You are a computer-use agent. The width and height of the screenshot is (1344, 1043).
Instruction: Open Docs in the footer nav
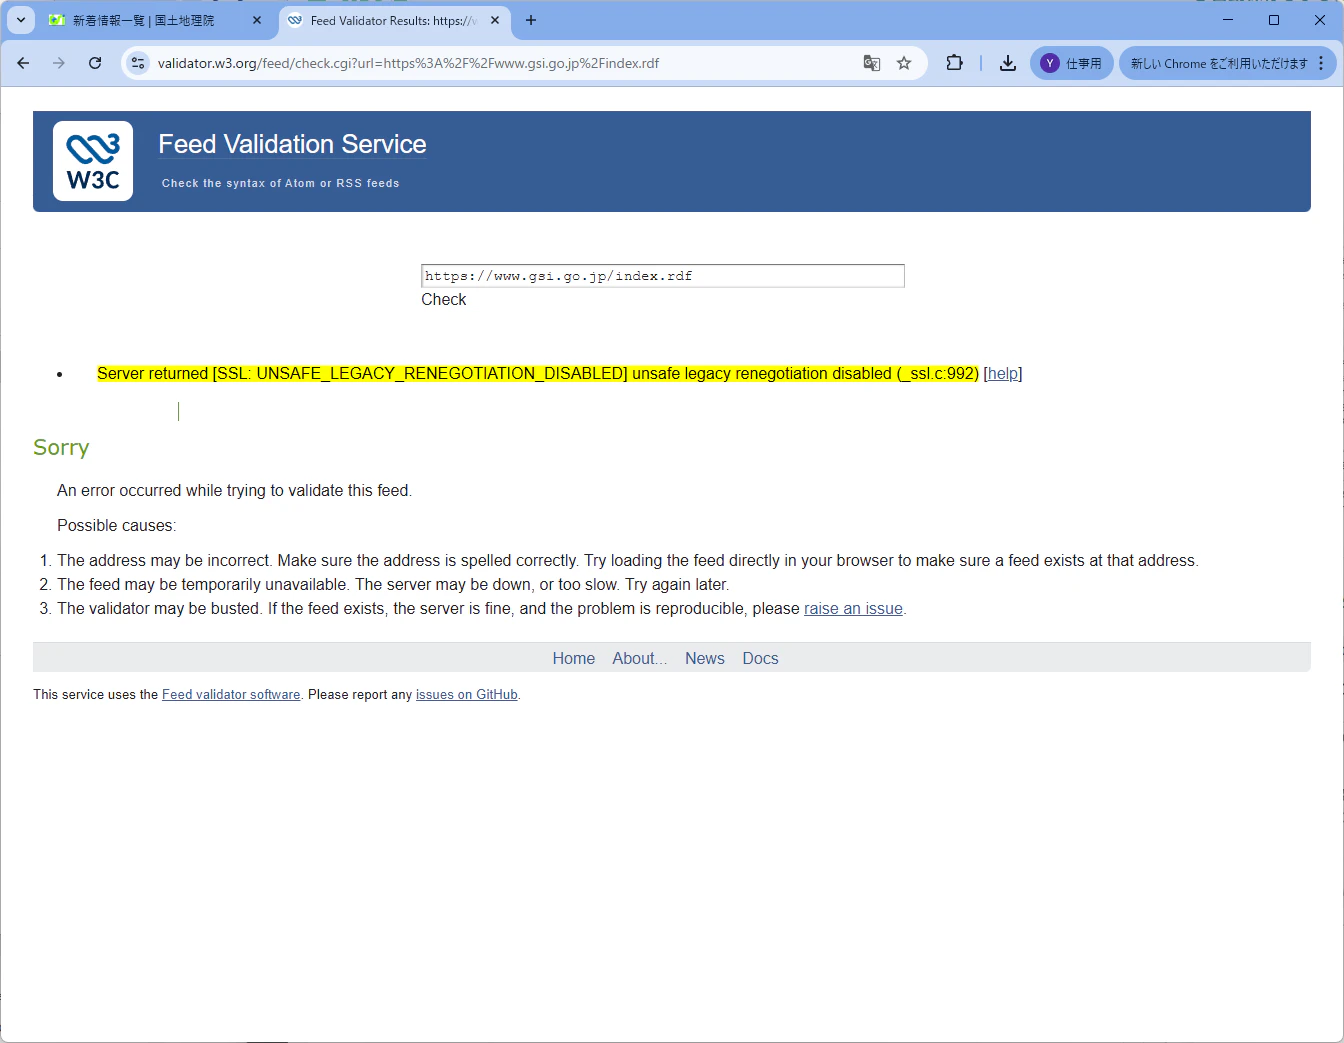[x=760, y=658]
